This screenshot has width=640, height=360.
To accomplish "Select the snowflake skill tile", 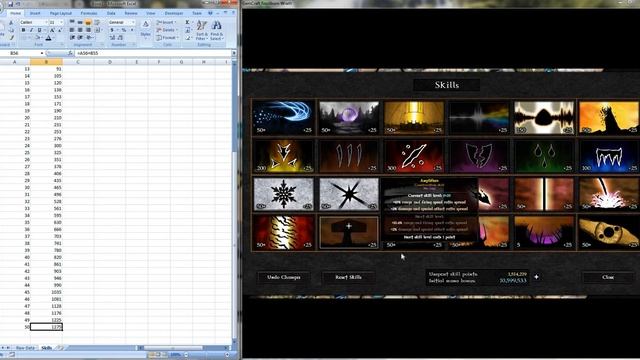I will (283, 194).
